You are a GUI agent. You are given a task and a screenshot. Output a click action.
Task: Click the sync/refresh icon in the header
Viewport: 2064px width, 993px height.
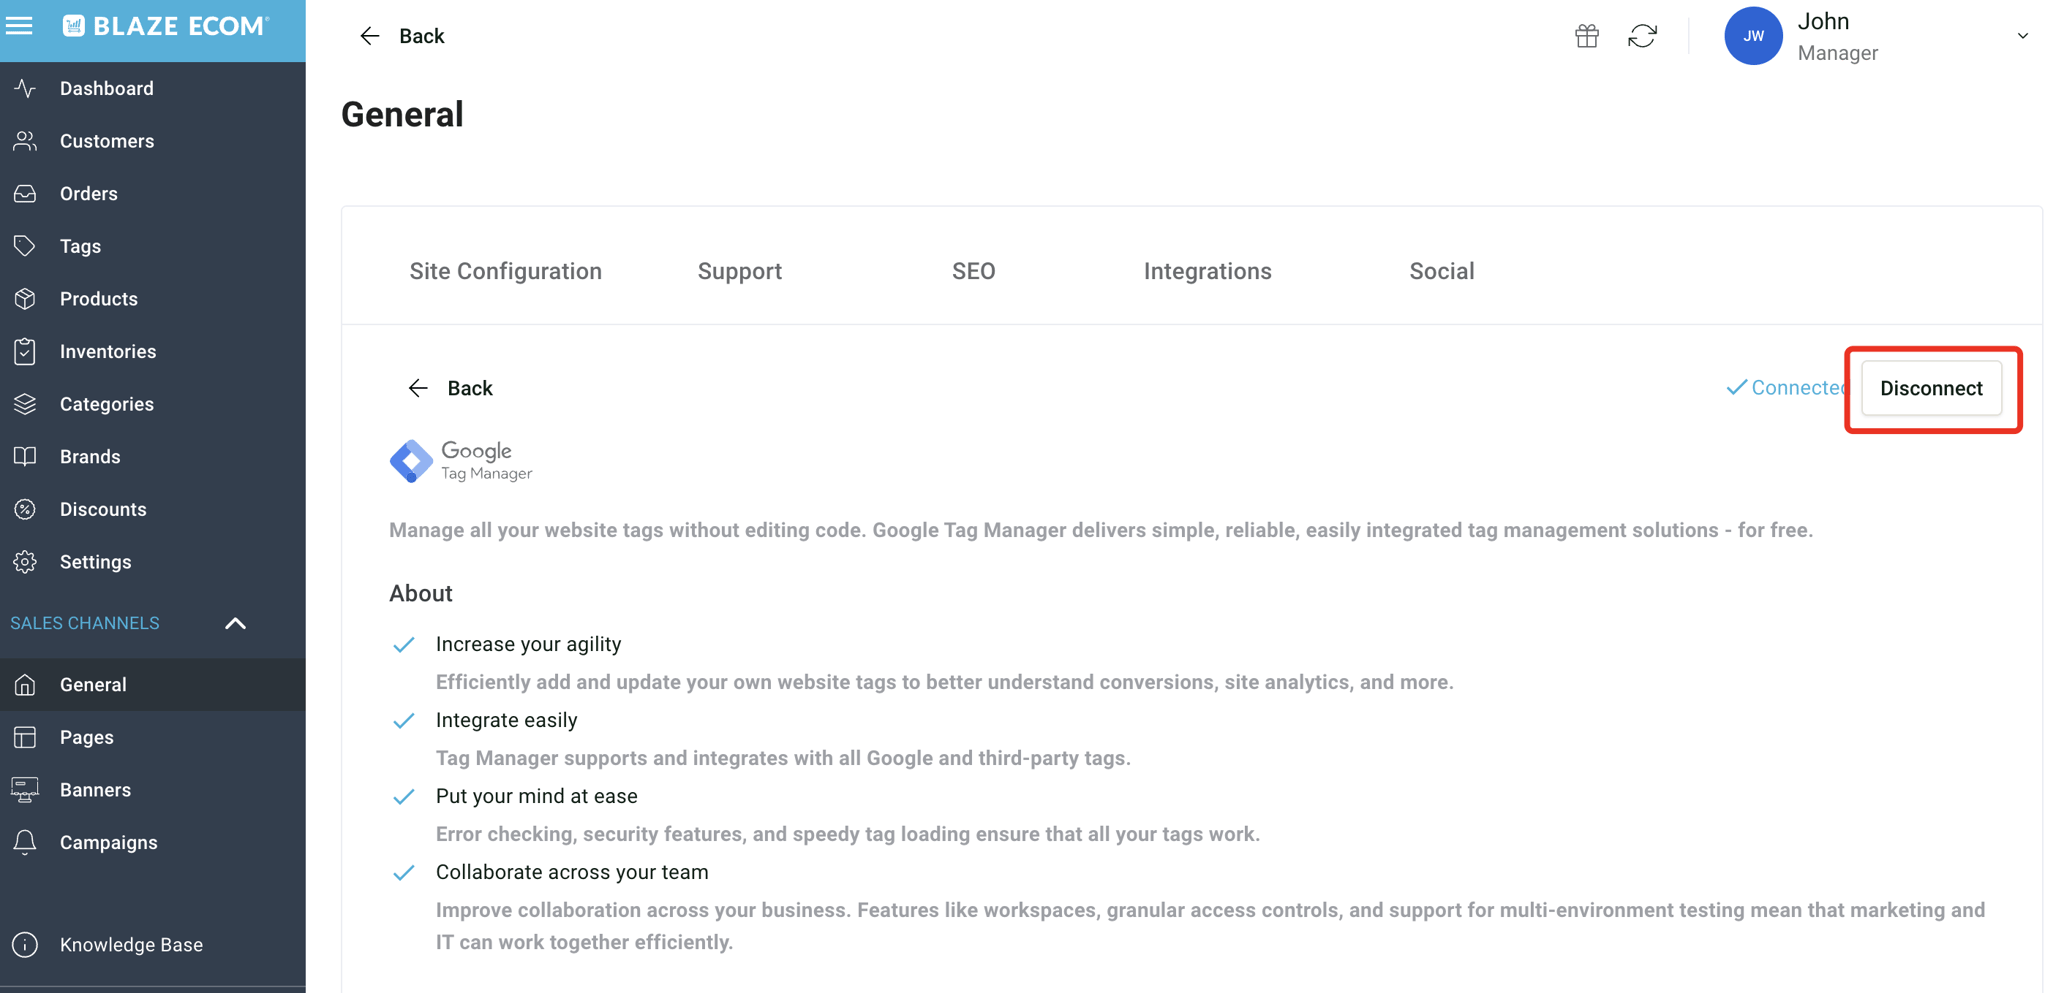[x=1643, y=35]
